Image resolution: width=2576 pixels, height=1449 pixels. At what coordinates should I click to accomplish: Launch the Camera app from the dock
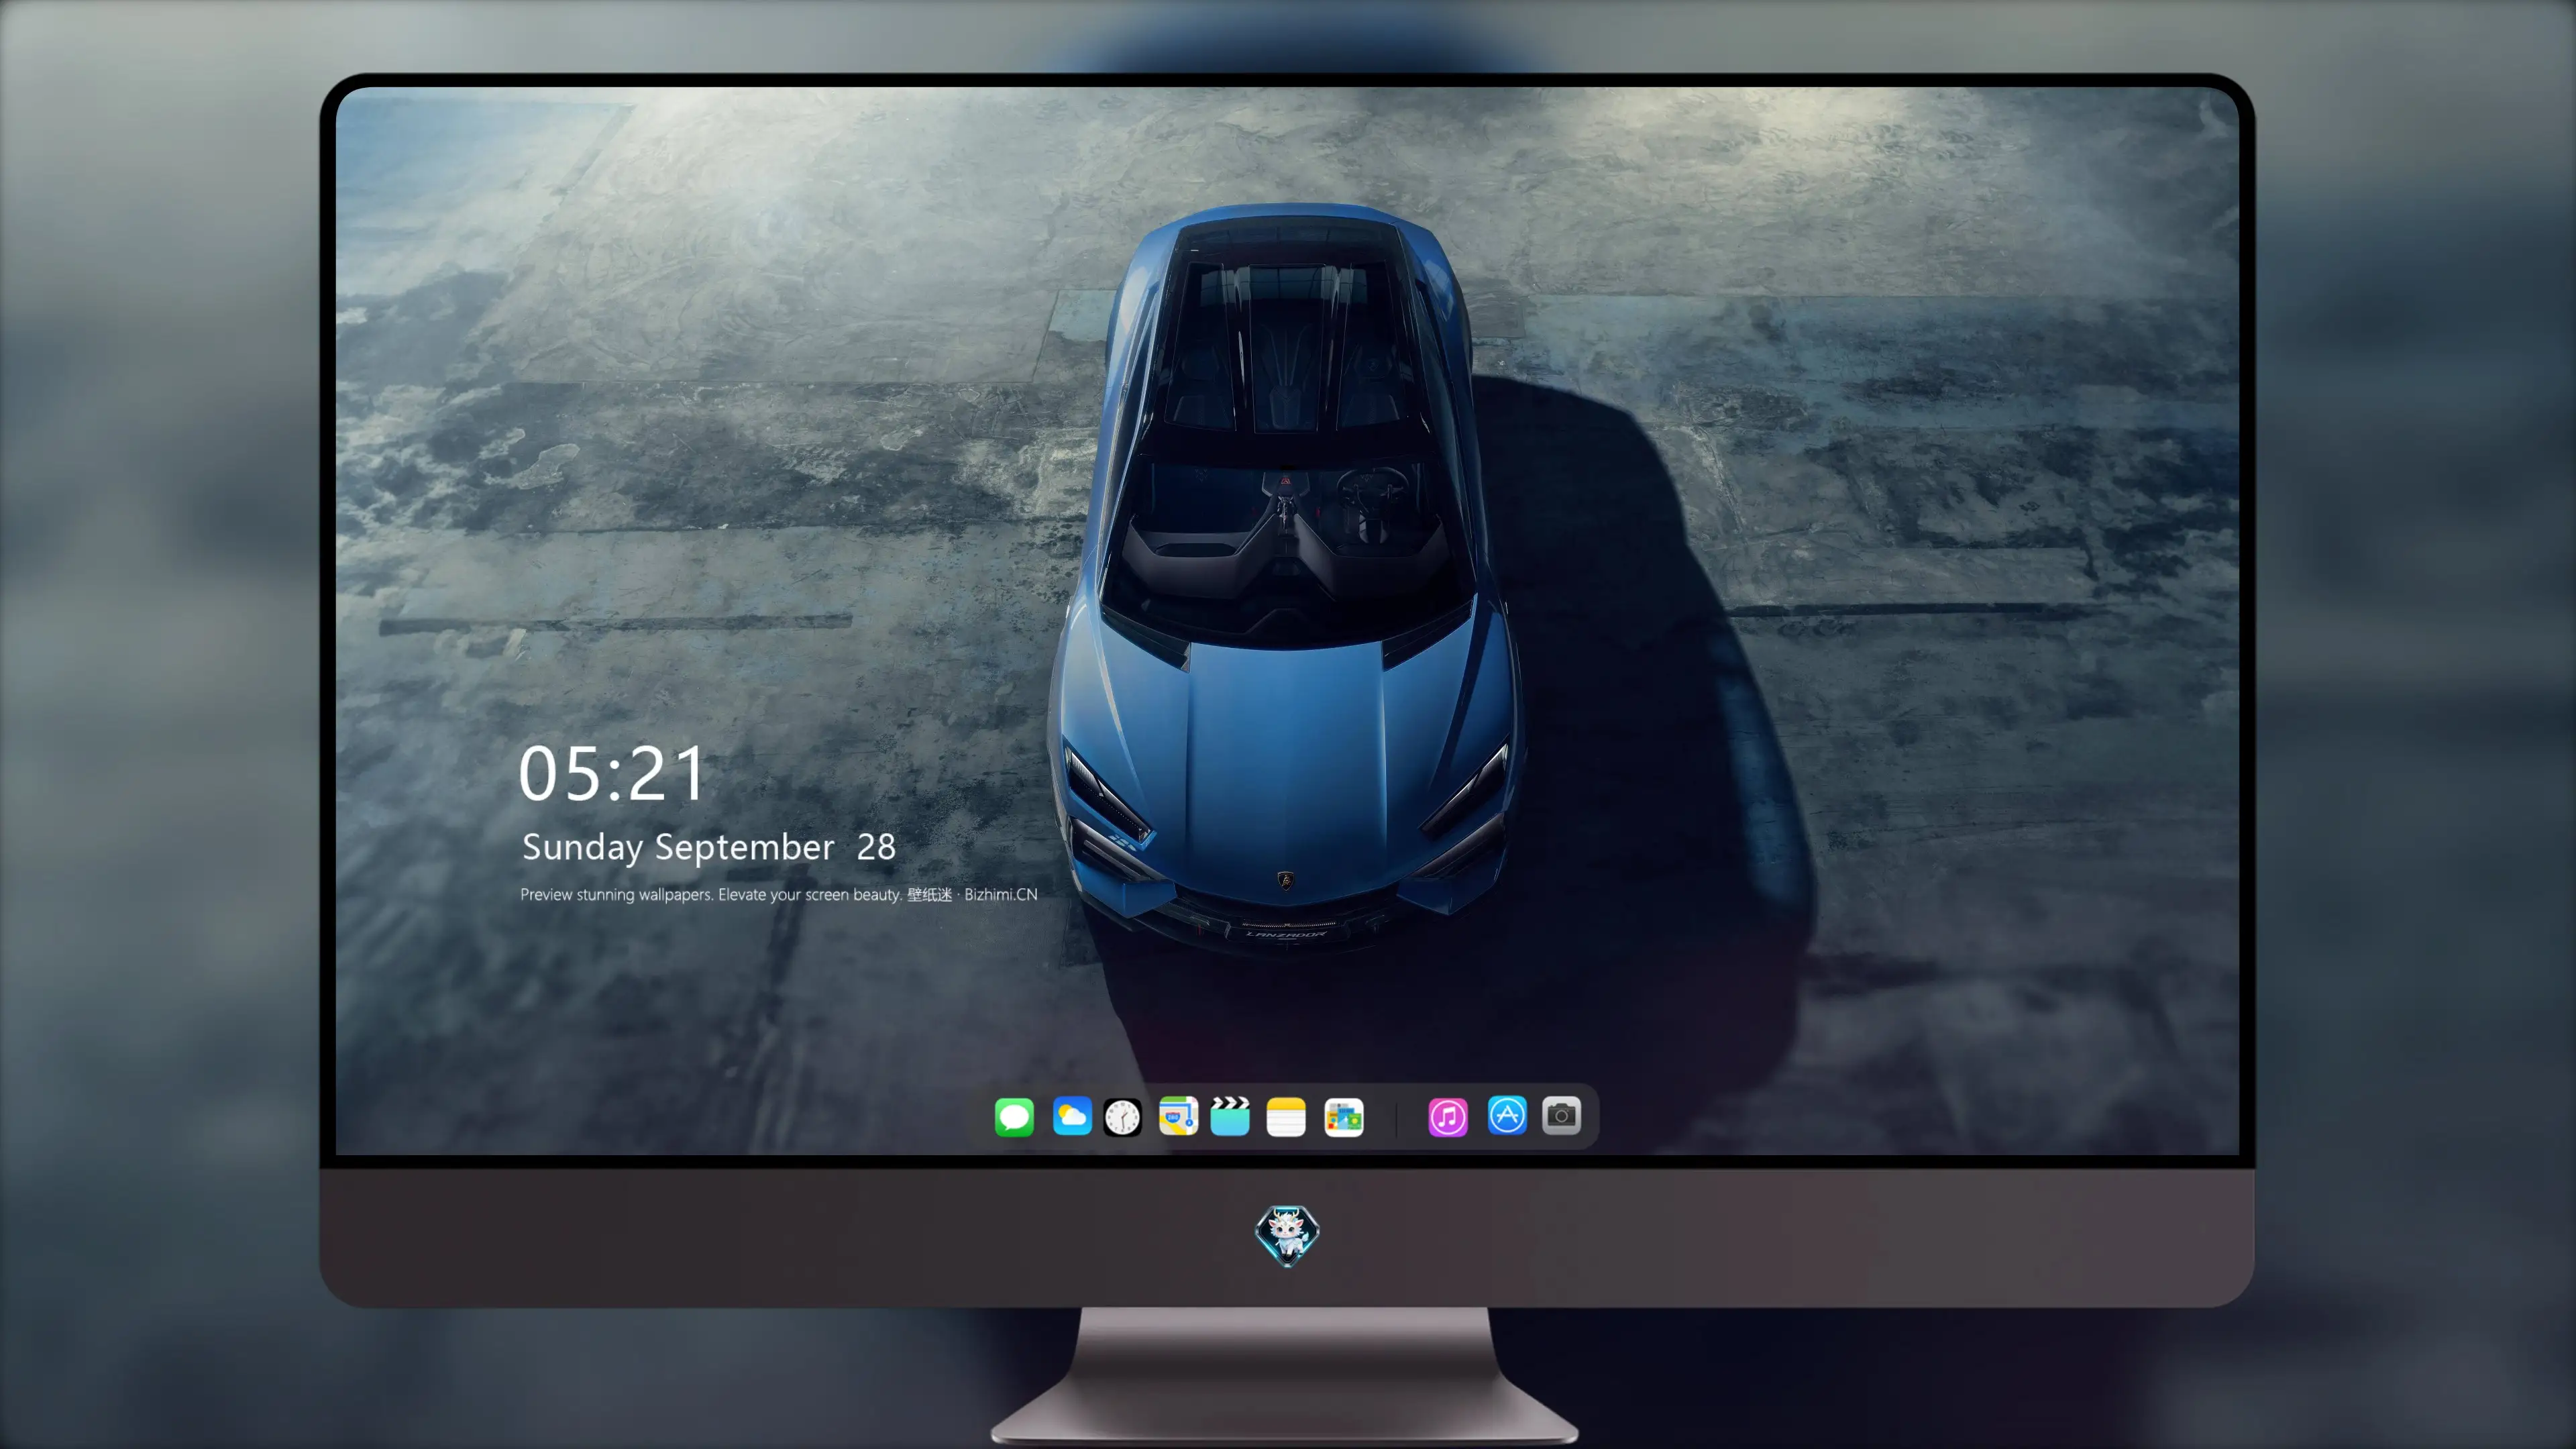pyautogui.click(x=1561, y=1116)
